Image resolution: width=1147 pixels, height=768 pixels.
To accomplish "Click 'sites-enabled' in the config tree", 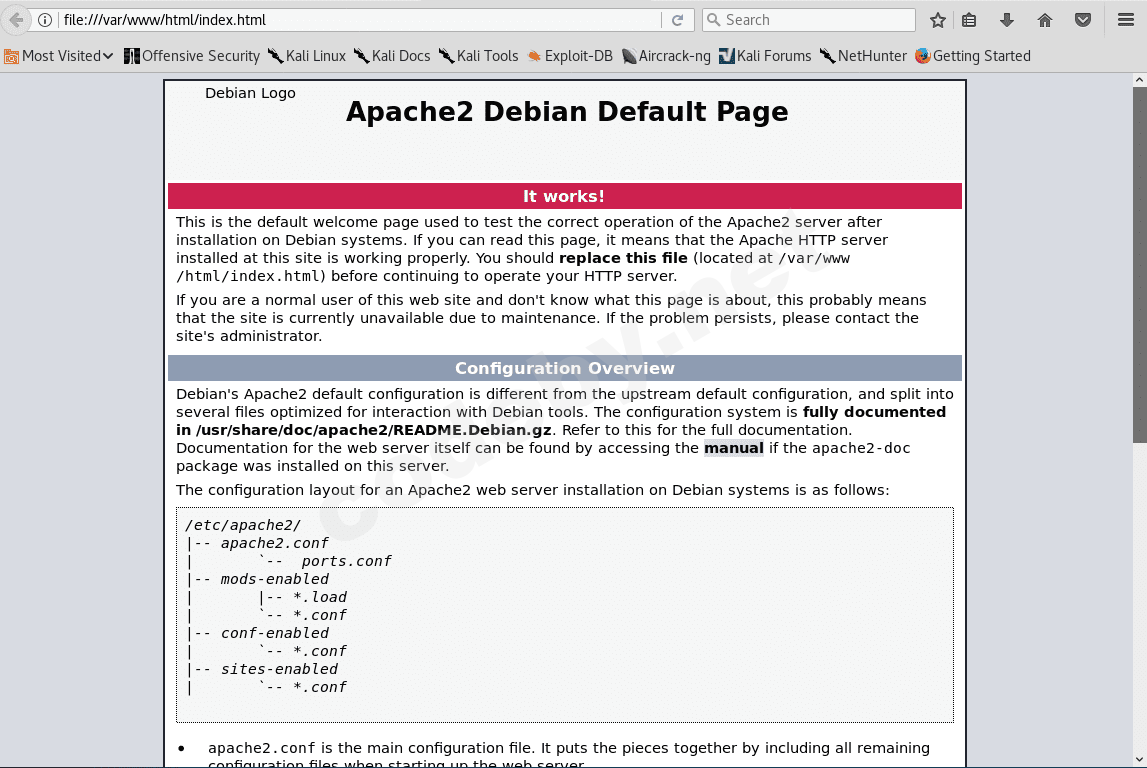I will 279,669.
